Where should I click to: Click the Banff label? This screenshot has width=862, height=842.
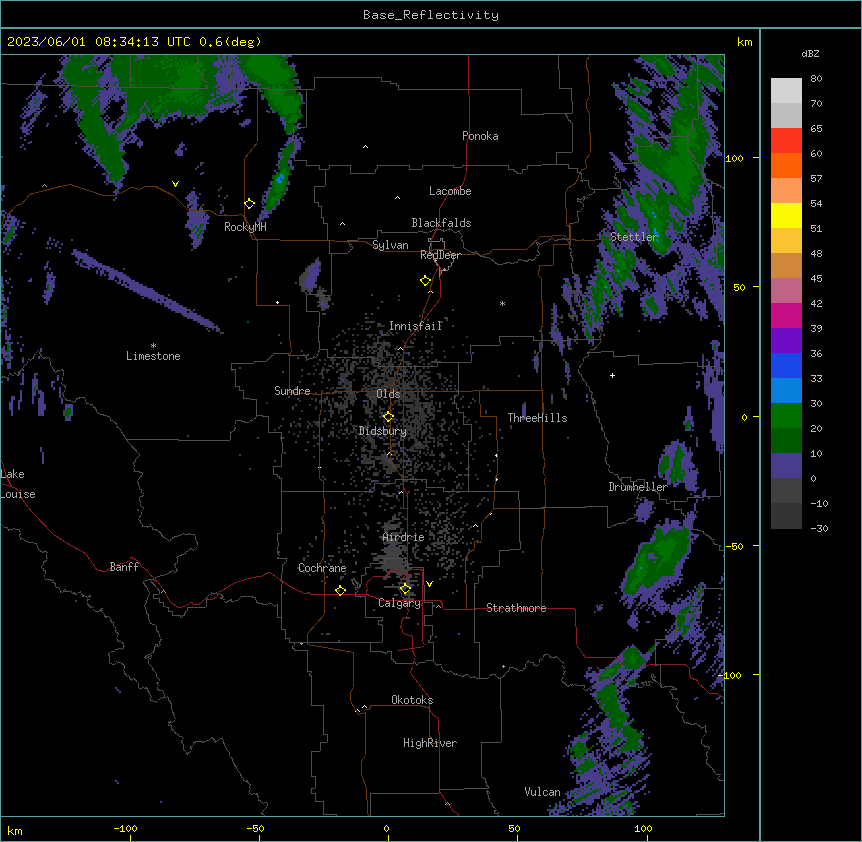pyautogui.click(x=124, y=567)
